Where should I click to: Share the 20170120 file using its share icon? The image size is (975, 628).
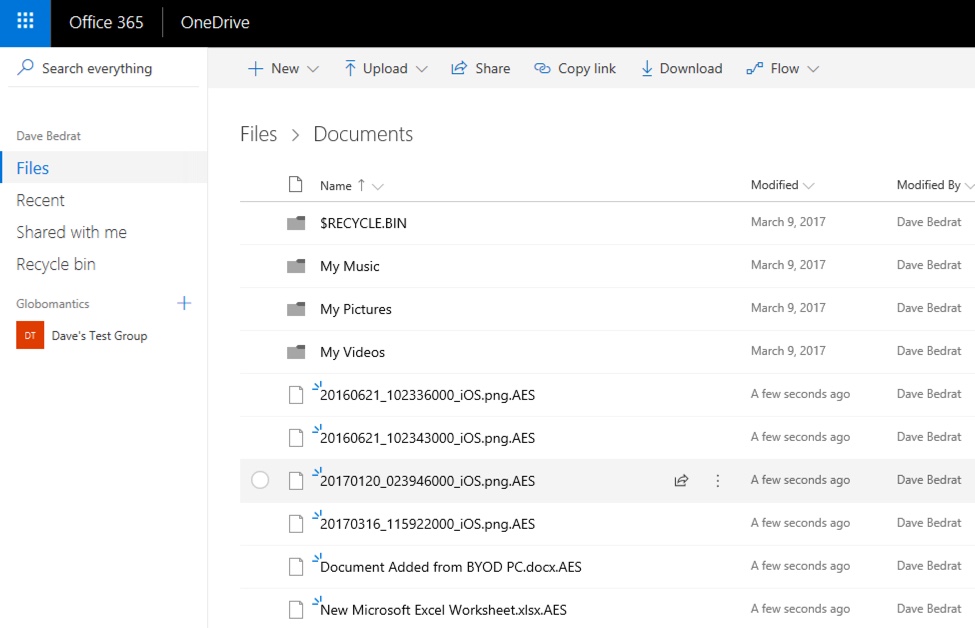click(x=682, y=480)
